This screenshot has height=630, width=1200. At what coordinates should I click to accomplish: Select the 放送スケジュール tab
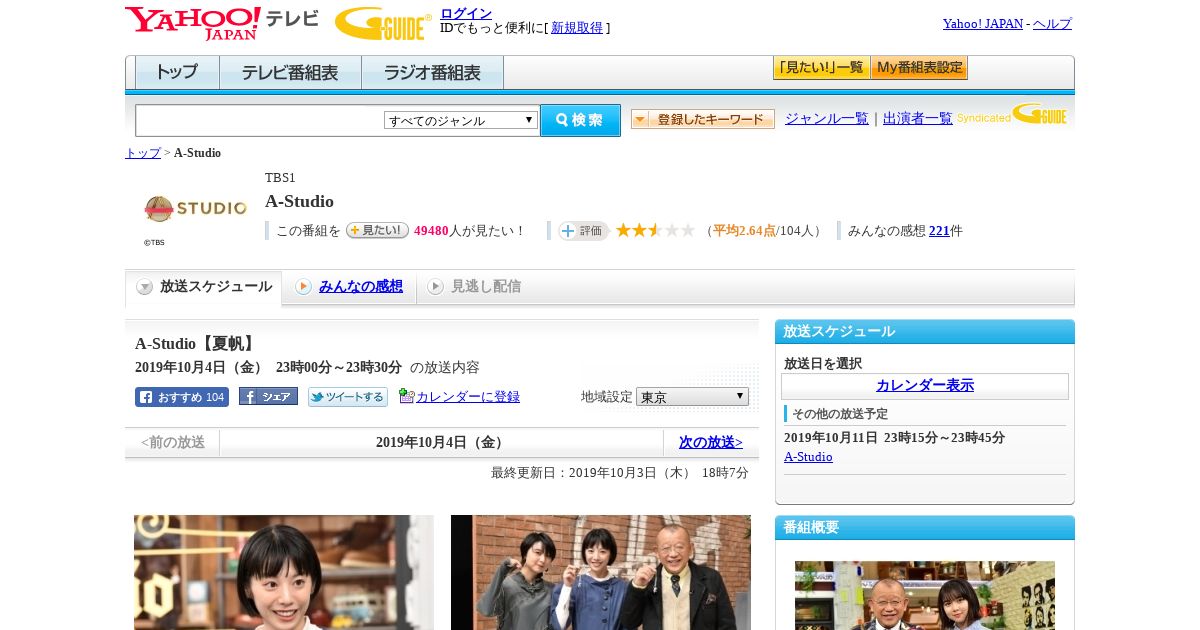[204, 287]
